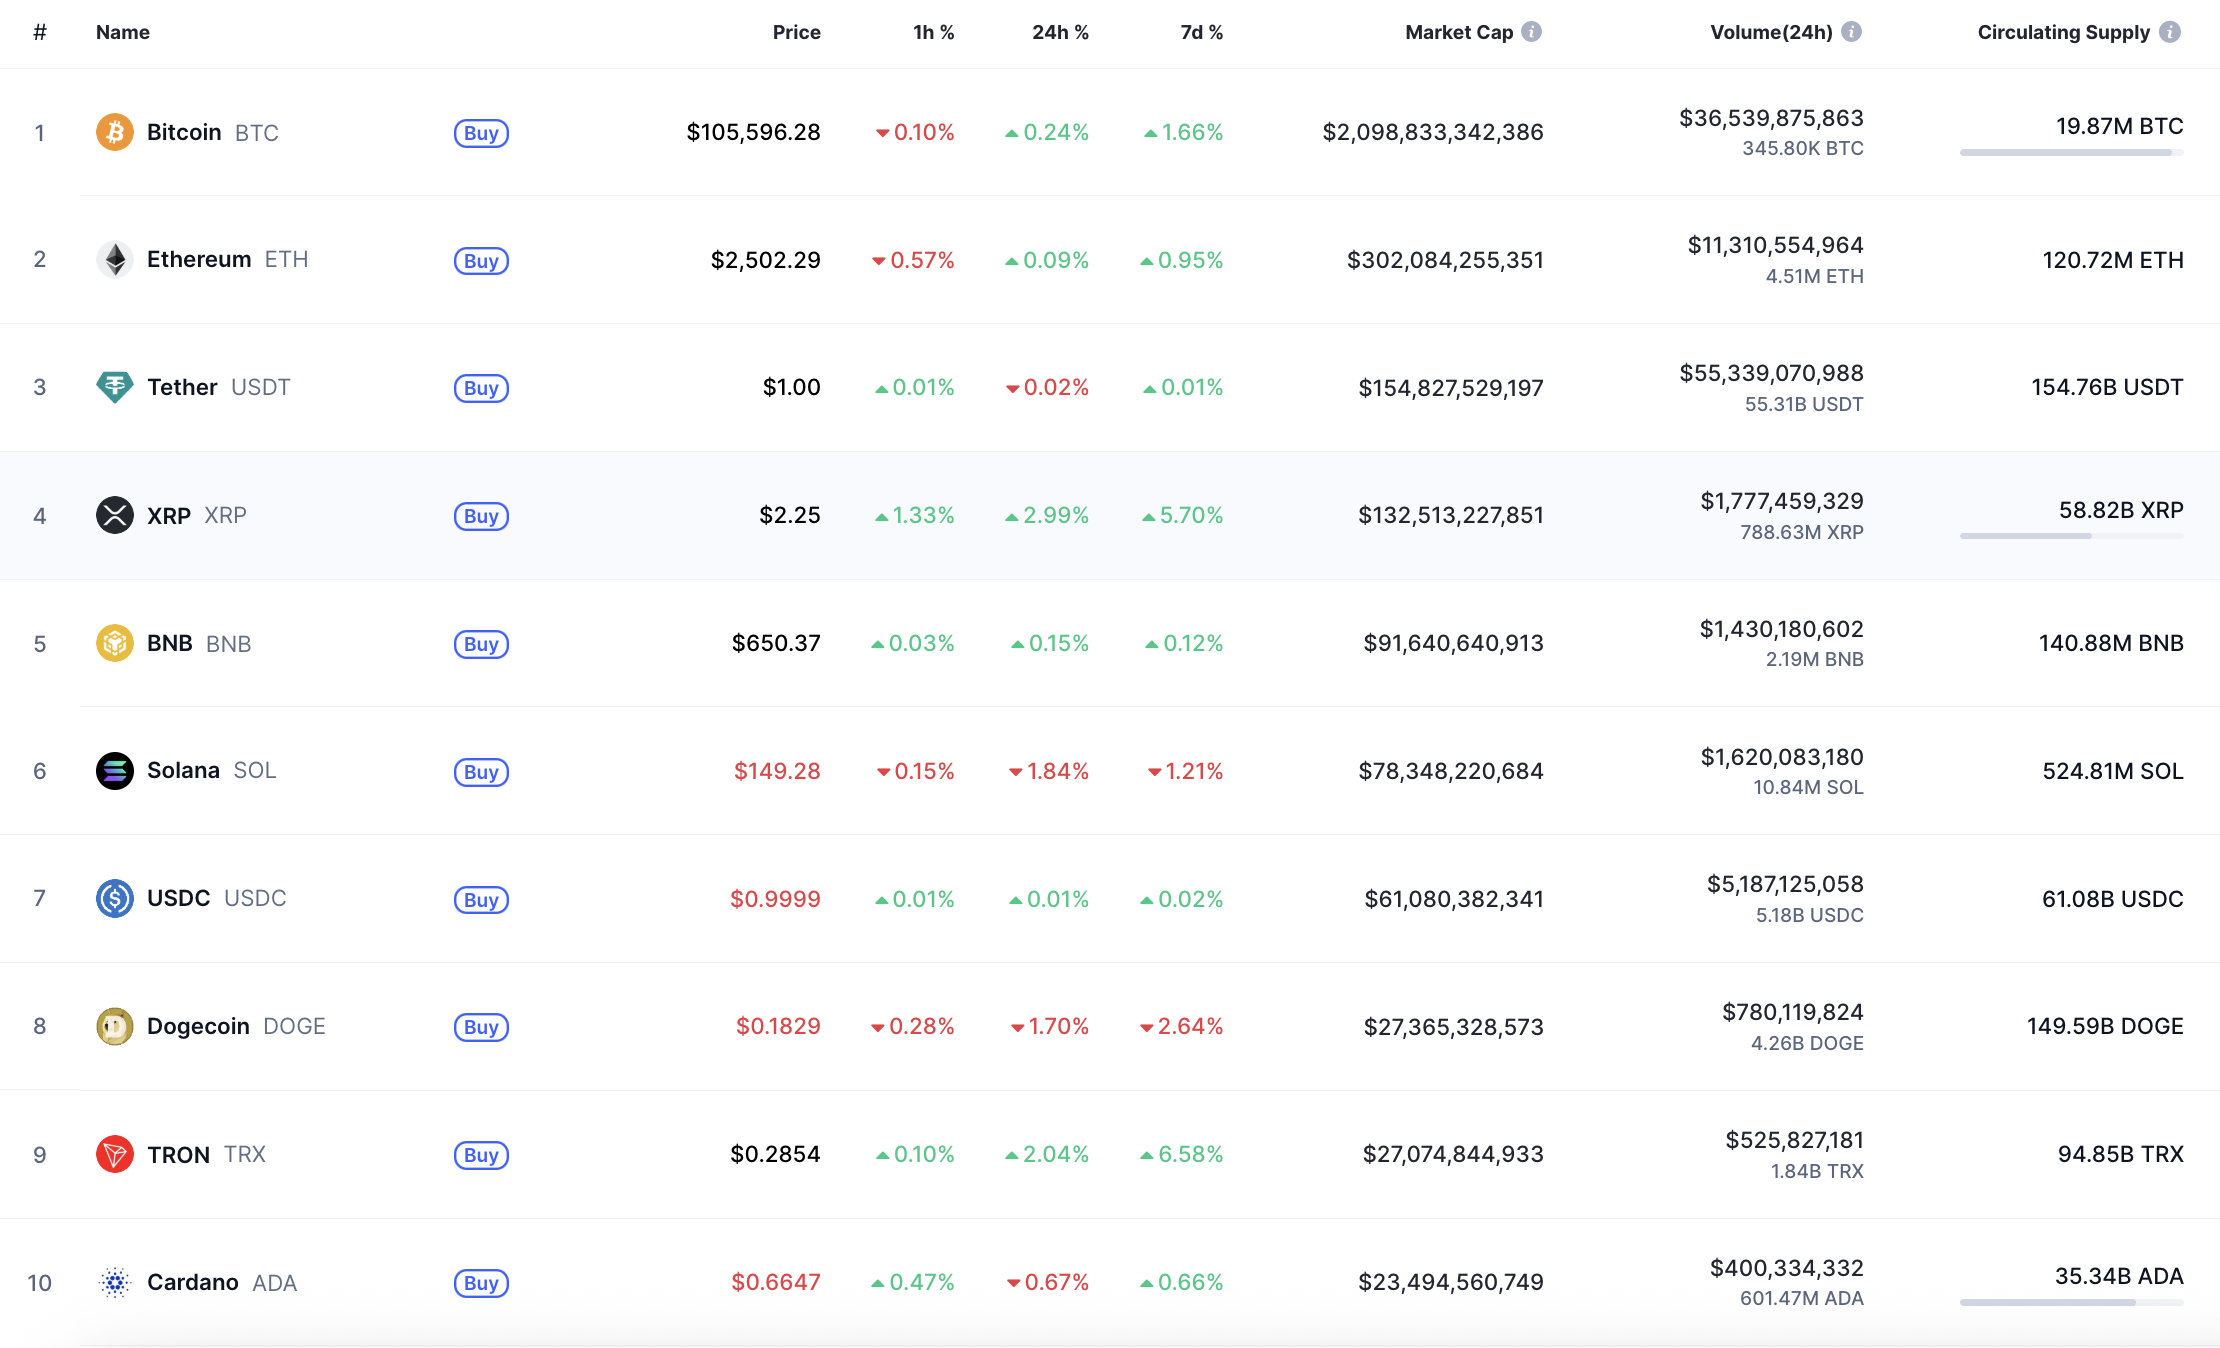Click the XRP logo icon

tap(115, 515)
